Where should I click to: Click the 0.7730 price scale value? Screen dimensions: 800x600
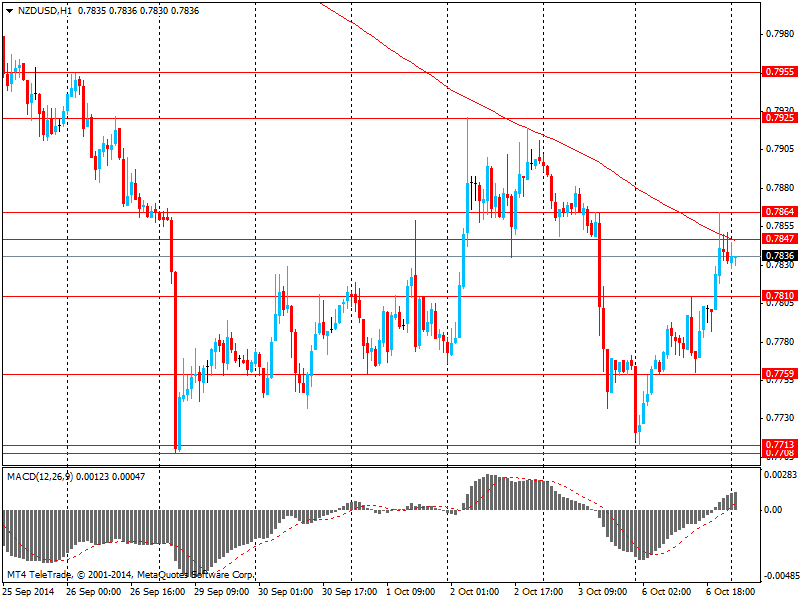(x=780, y=418)
